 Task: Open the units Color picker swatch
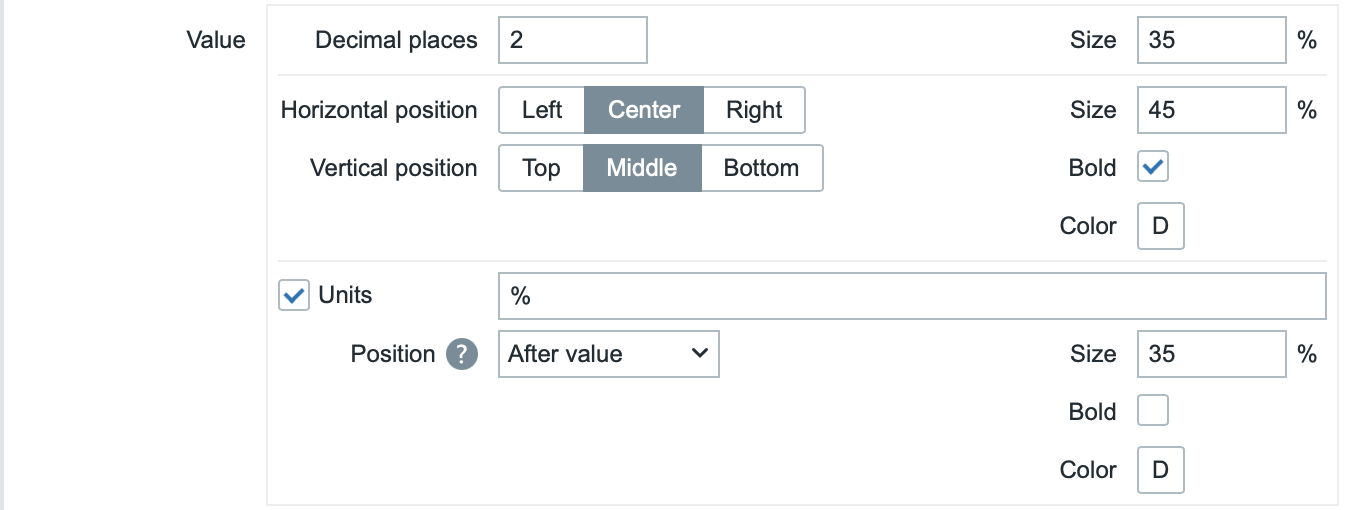[1160, 470]
